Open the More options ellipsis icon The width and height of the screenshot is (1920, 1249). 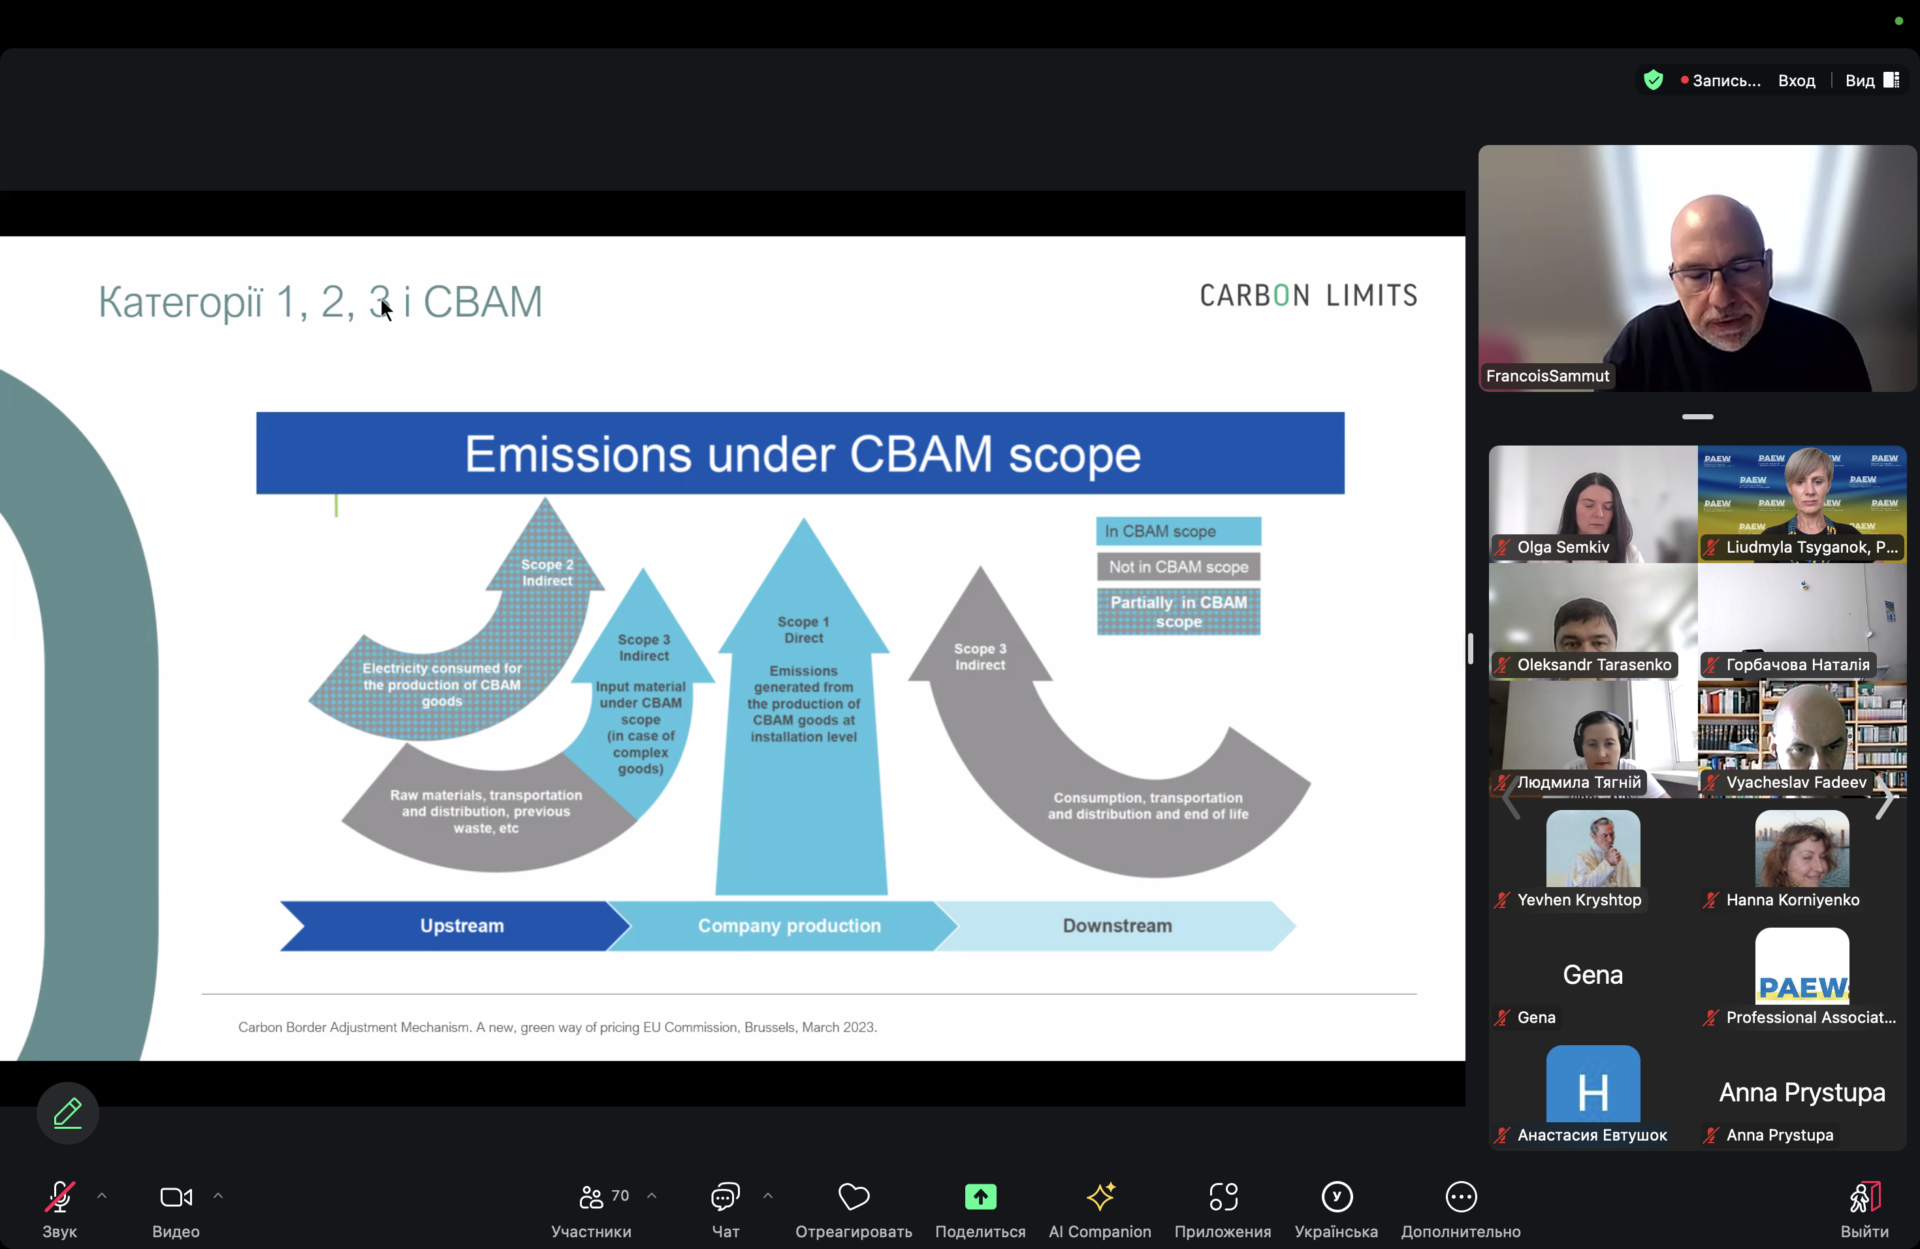pyautogui.click(x=1460, y=1197)
